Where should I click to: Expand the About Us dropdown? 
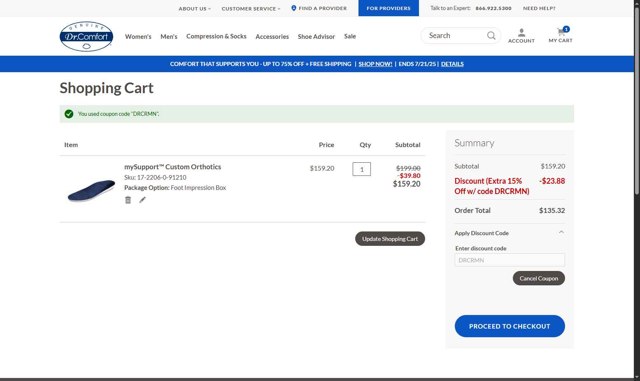[195, 9]
